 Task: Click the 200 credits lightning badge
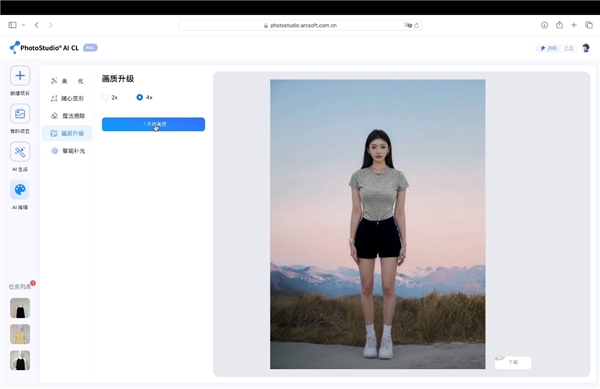[x=548, y=48]
